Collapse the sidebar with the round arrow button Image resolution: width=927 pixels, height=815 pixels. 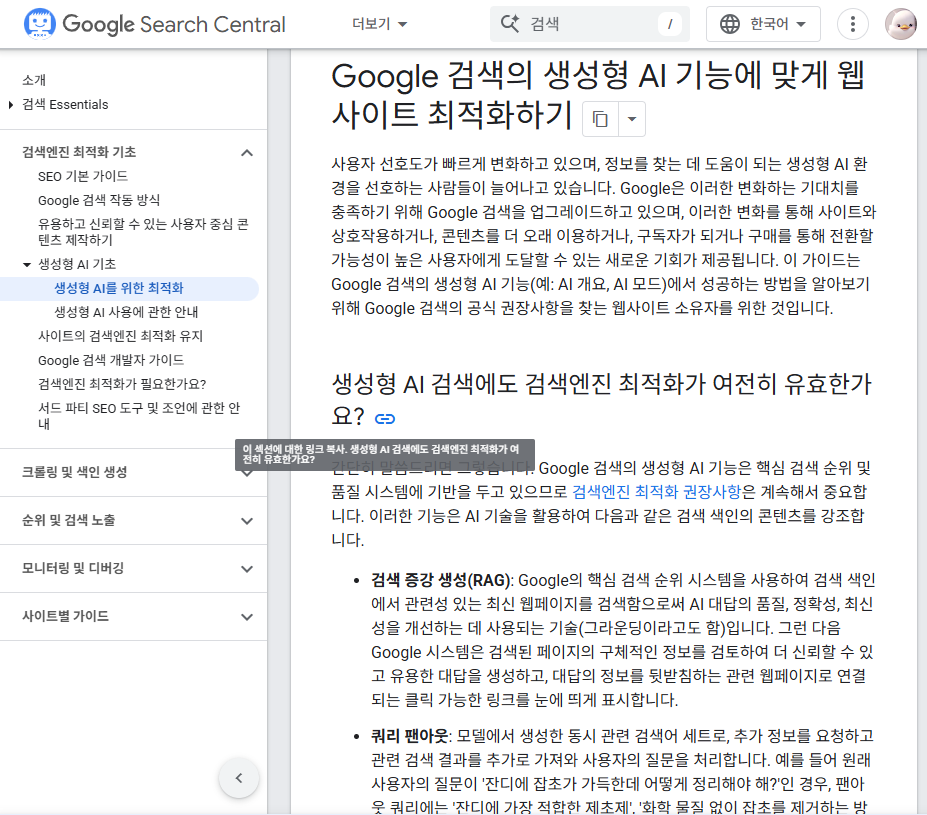tap(239, 778)
